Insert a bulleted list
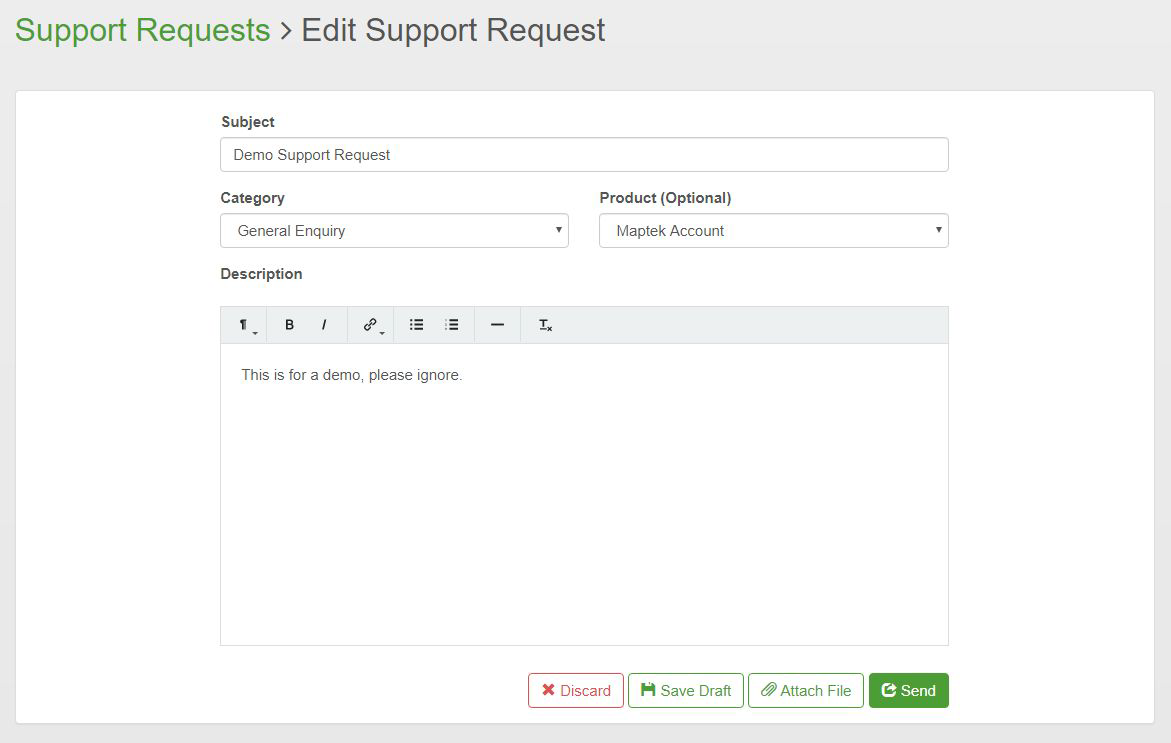This screenshot has height=743, width=1171. pyautogui.click(x=417, y=325)
